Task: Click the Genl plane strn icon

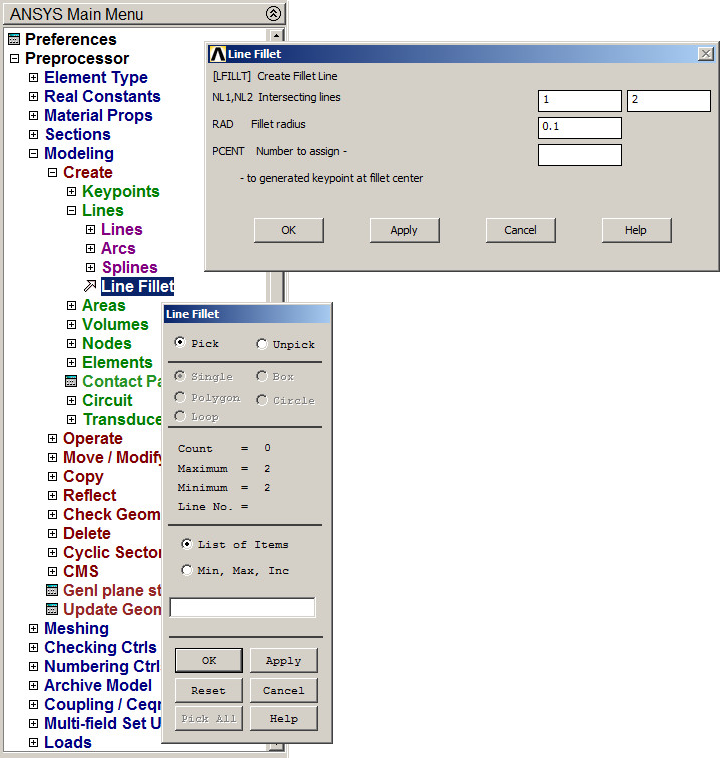Action: tap(52, 591)
